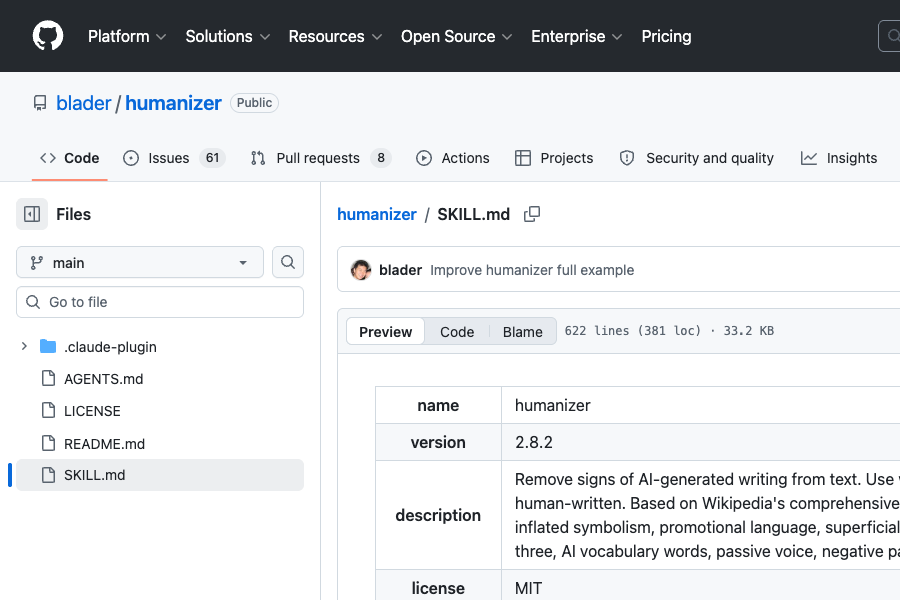This screenshot has height=600, width=900.
Task: Open README.md in the file tree
Action: point(104,444)
